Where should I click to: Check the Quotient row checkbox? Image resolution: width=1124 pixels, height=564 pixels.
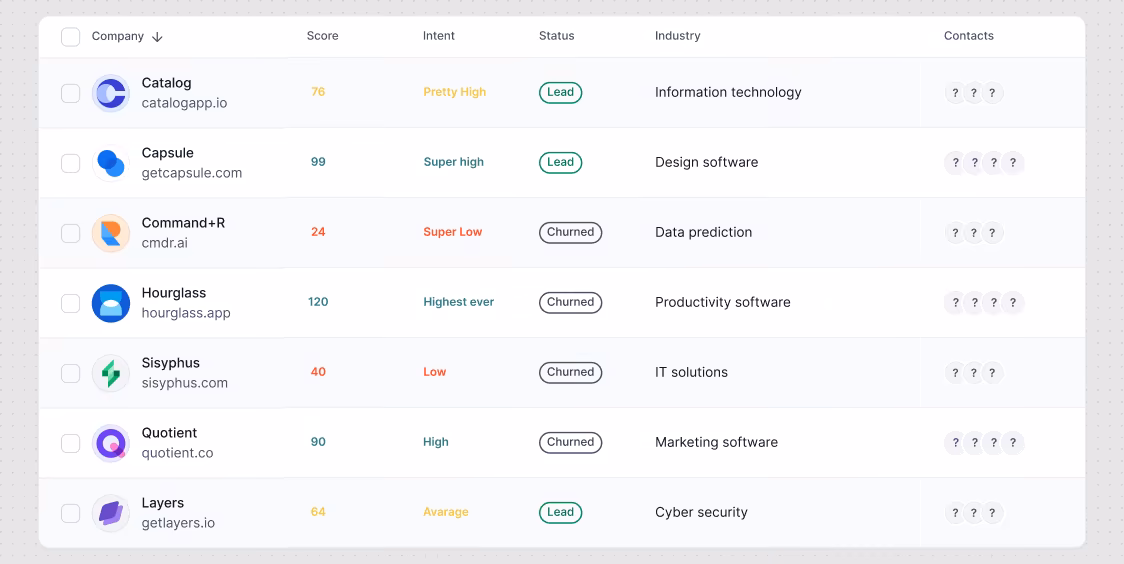coord(70,443)
